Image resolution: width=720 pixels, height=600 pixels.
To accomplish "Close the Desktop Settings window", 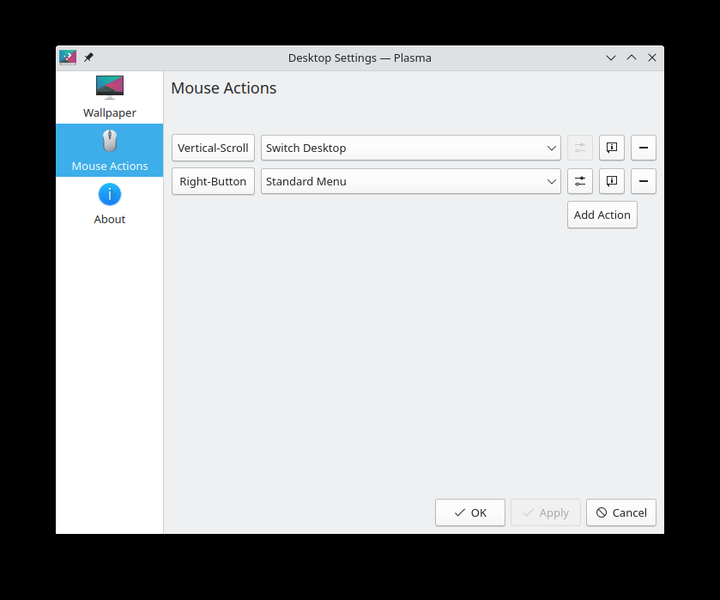I will point(652,58).
